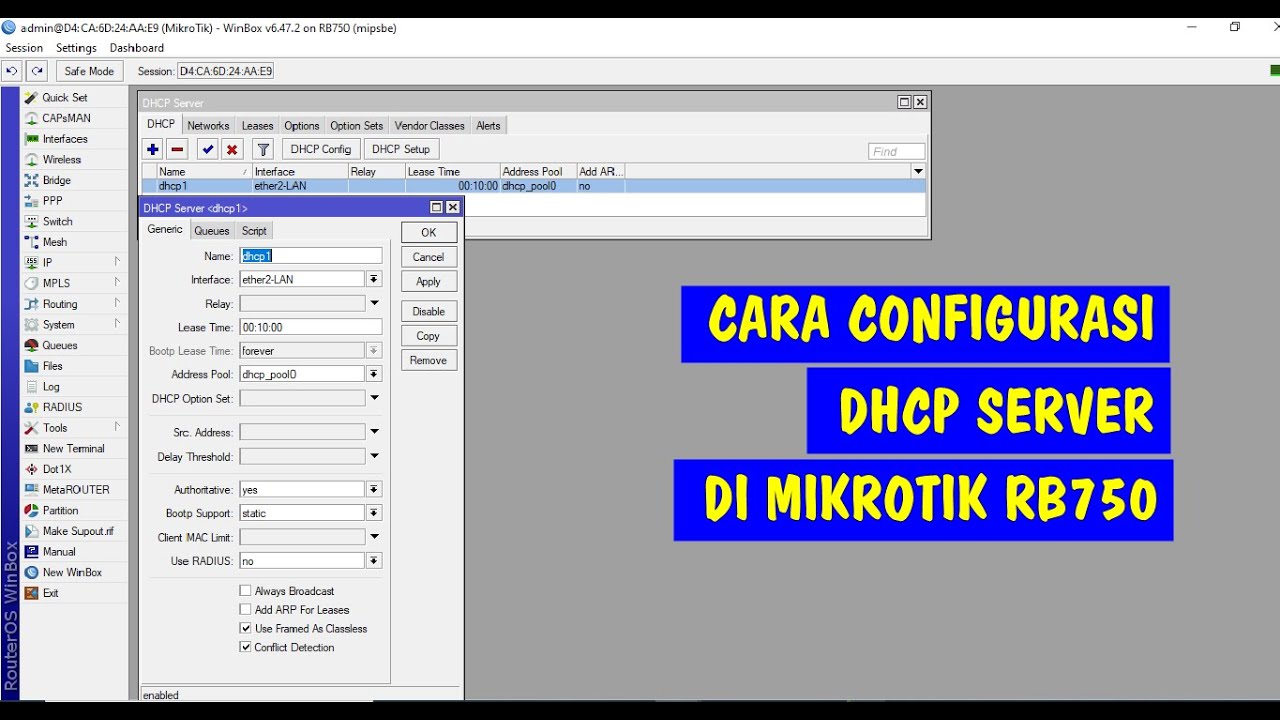Expand the DHCP Option Set arrow
The width and height of the screenshot is (1280, 720).
pos(374,398)
